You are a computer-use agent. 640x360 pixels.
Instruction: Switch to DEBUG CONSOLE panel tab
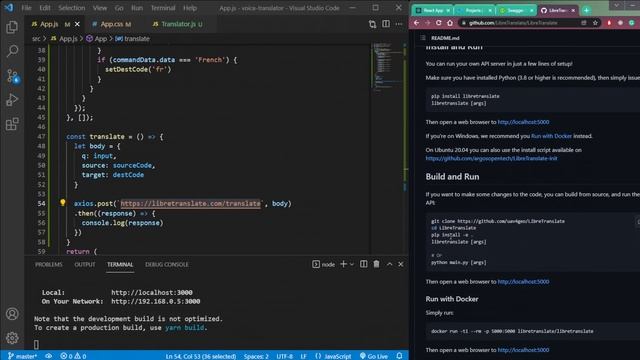pos(167,264)
